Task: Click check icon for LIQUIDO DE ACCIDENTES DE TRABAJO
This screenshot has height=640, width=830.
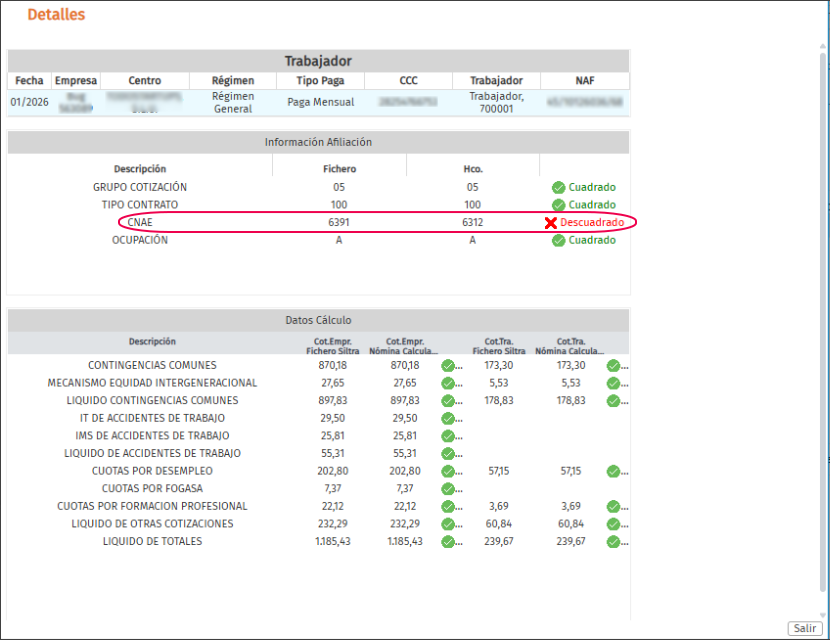Action: [x=448, y=454]
